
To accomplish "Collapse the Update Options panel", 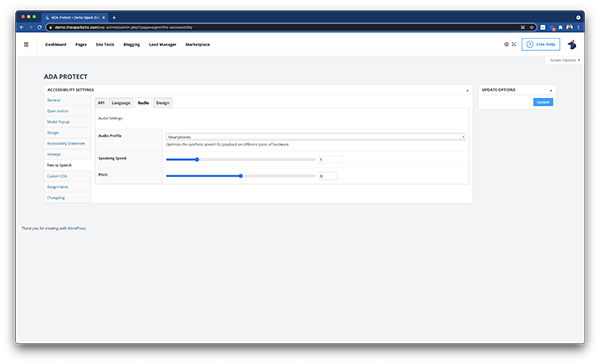I will click(551, 90).
